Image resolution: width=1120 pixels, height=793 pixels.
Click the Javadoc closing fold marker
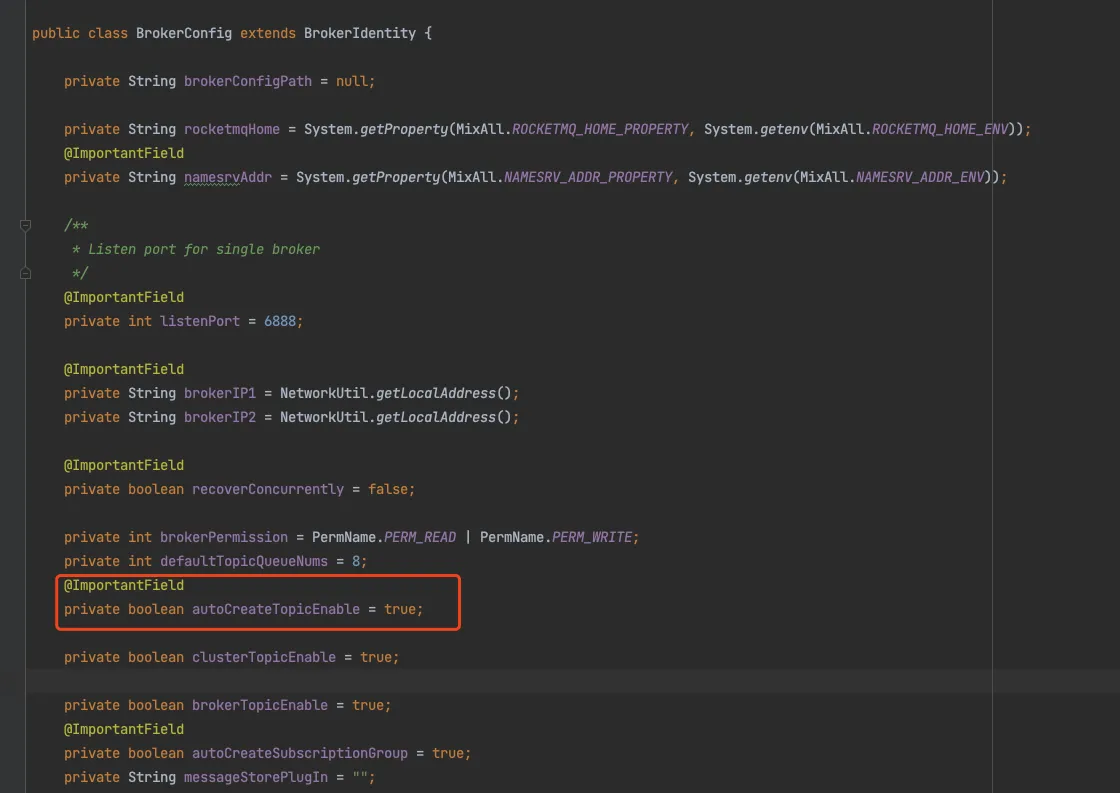coord(26,272)
